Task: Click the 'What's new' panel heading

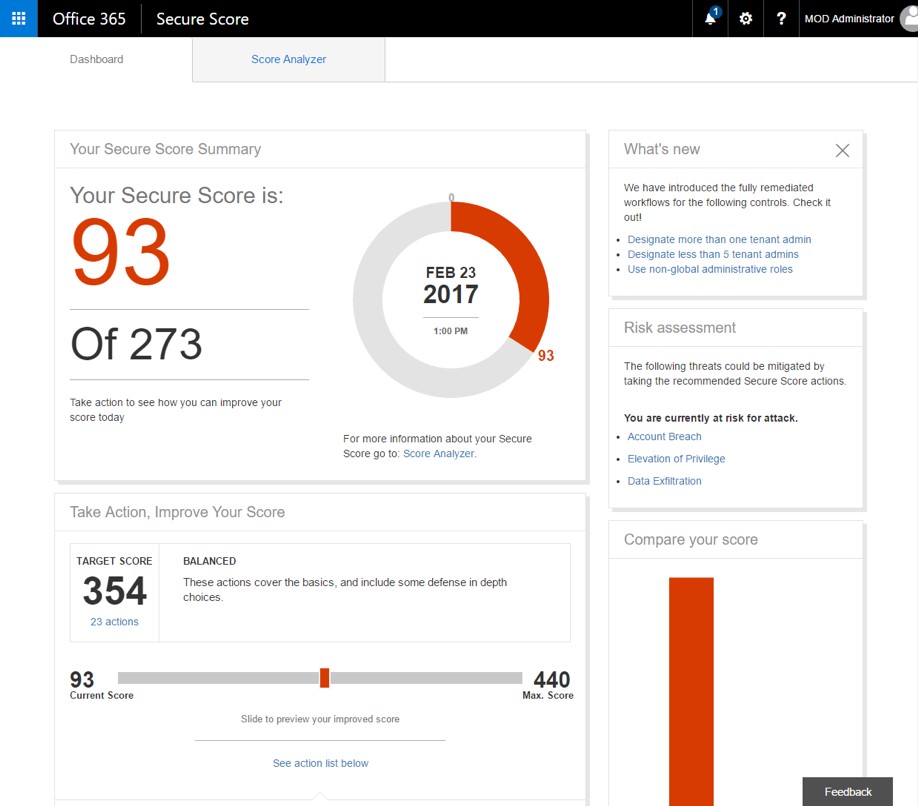Action: [x=662, y=149]
